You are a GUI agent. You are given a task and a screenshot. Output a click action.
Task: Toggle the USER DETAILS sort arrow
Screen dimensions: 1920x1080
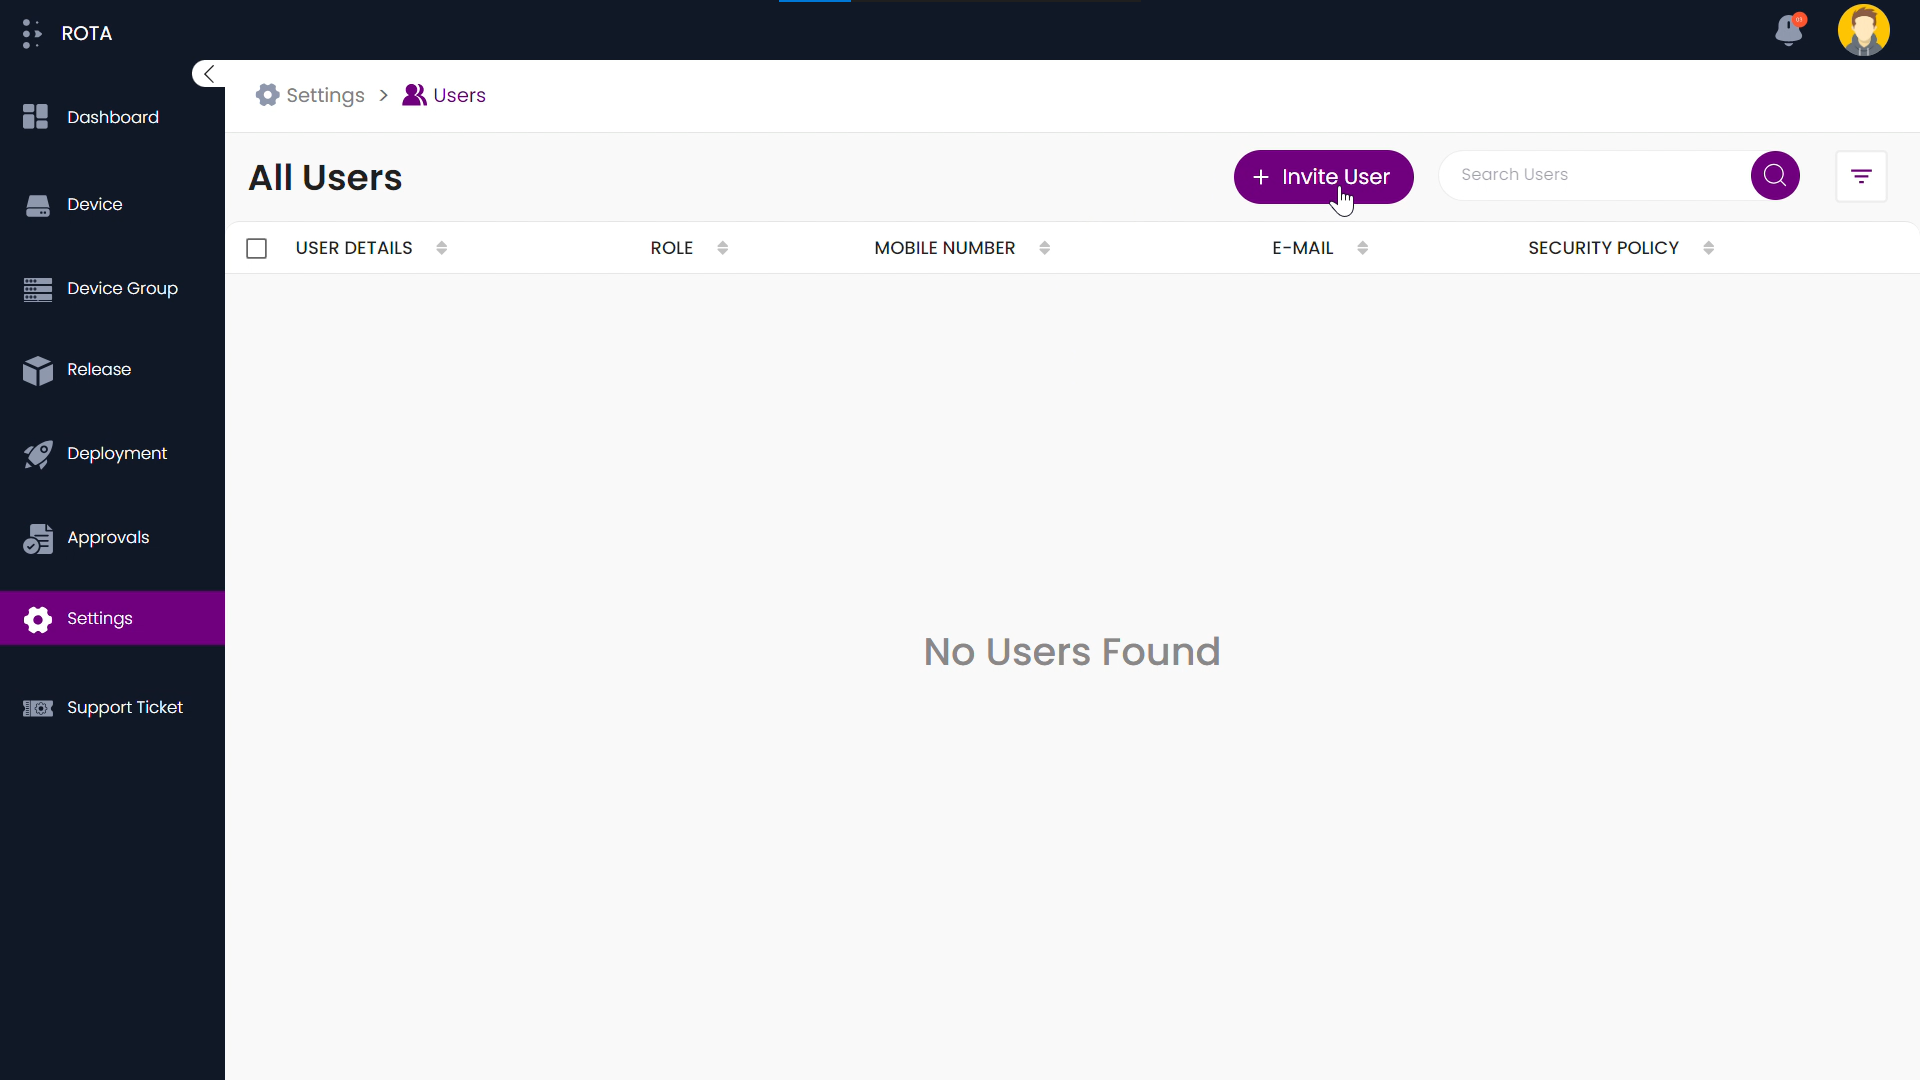442,248
